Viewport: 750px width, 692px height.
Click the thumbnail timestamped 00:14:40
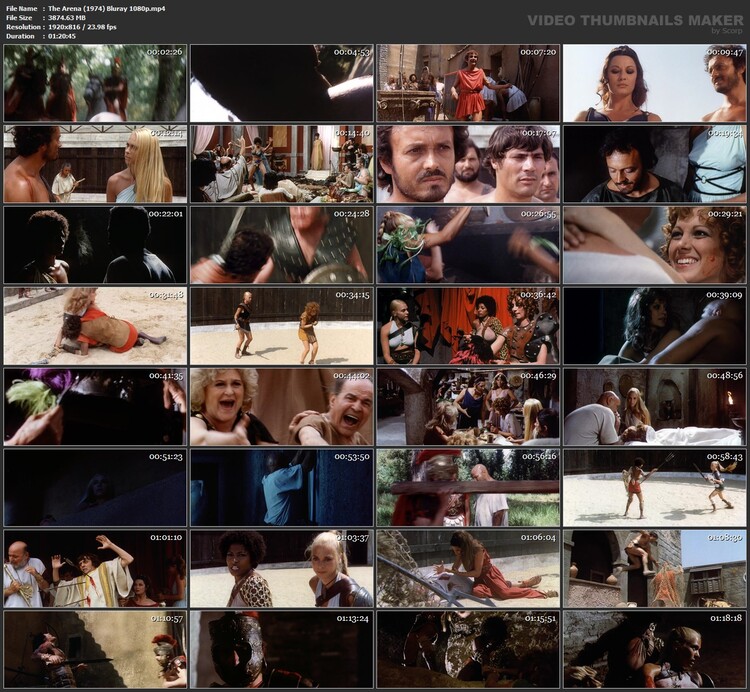[x=281, y=164]
